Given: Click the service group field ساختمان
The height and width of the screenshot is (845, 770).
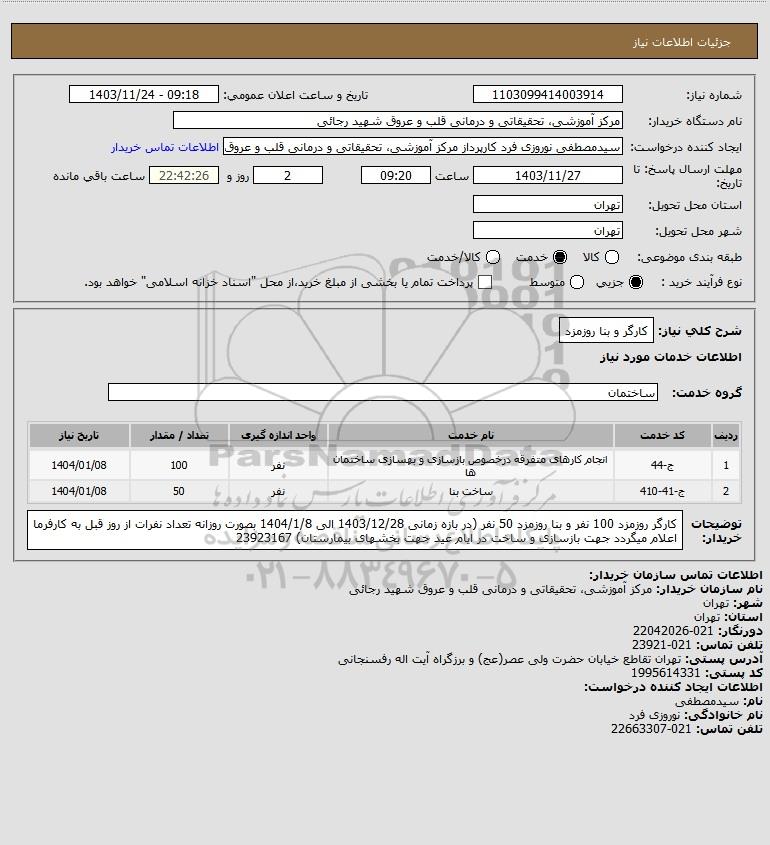Looking at the screenshot, I should [383, 392].
